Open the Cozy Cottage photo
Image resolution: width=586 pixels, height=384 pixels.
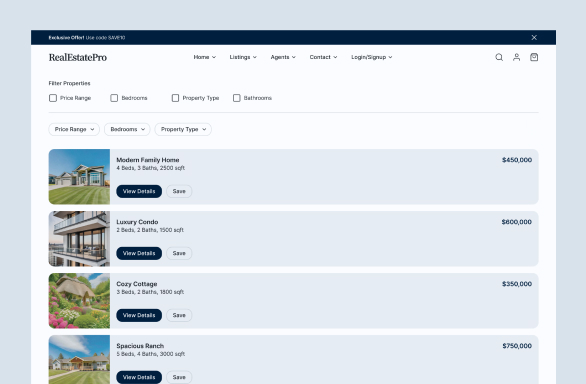click(x=79, y=301)
